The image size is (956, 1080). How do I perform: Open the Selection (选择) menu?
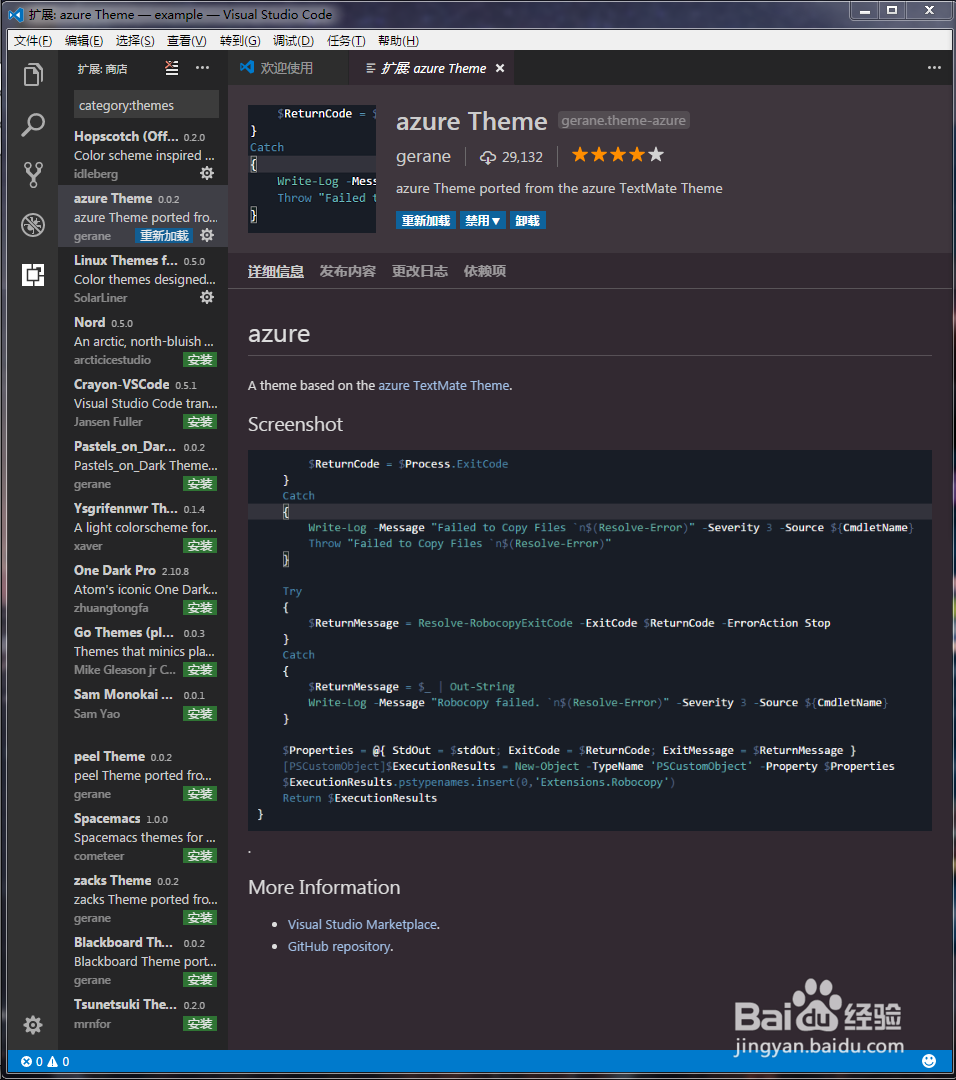(135, 41)
